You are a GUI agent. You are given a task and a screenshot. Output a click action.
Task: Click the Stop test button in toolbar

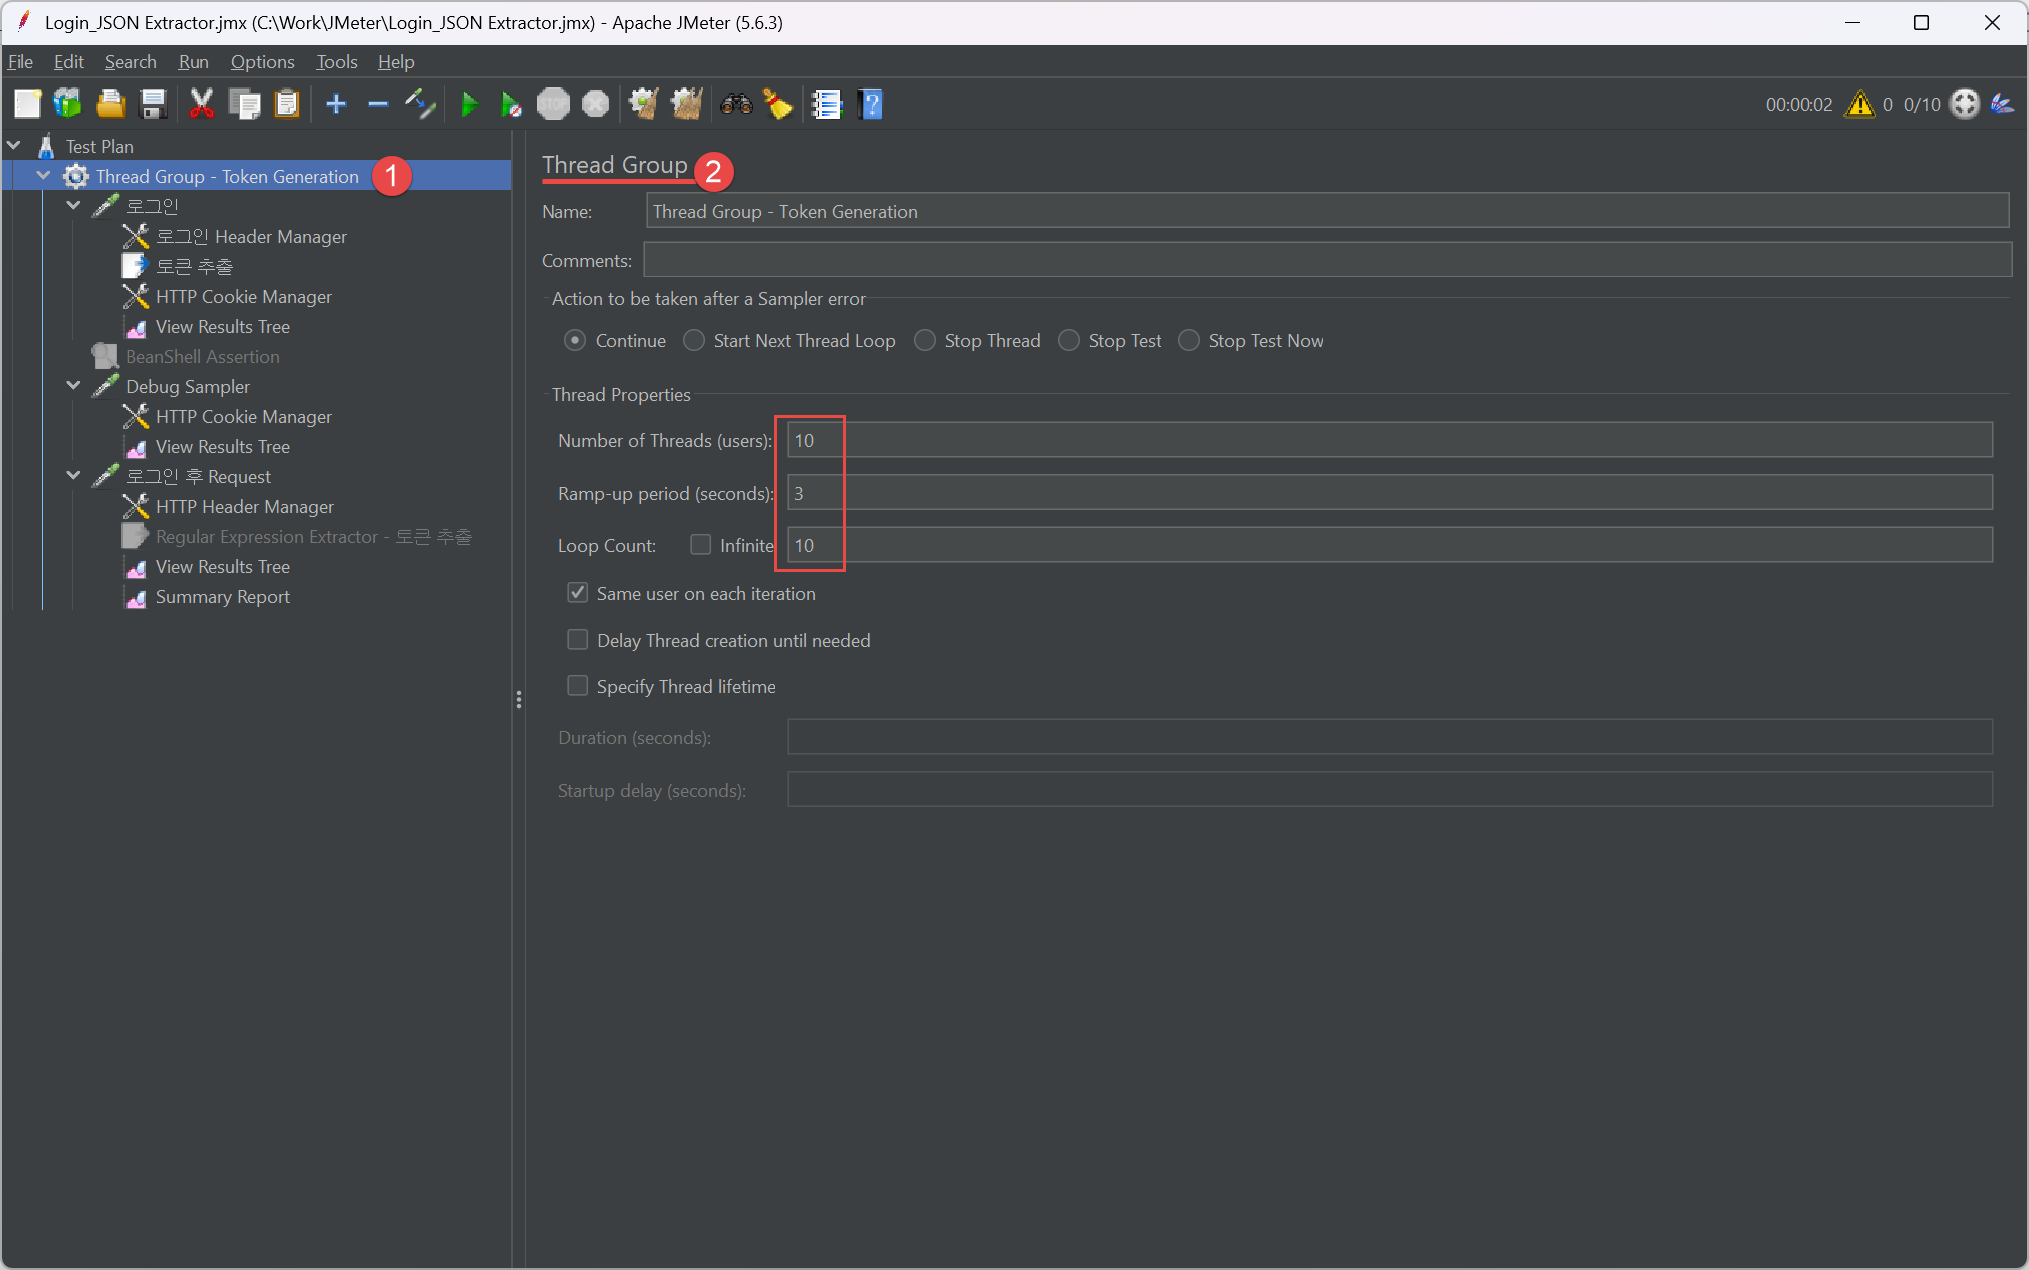click(x=553, y=104)
